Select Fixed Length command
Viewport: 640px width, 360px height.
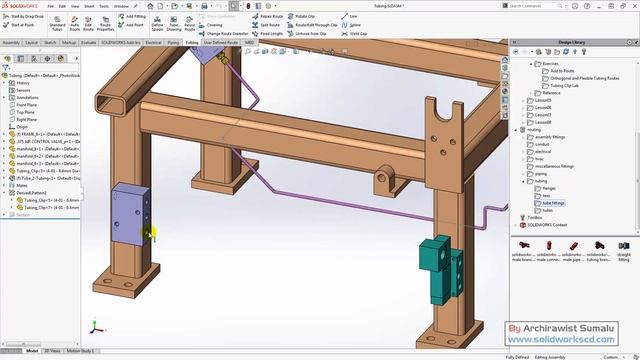tap(267, 33)
